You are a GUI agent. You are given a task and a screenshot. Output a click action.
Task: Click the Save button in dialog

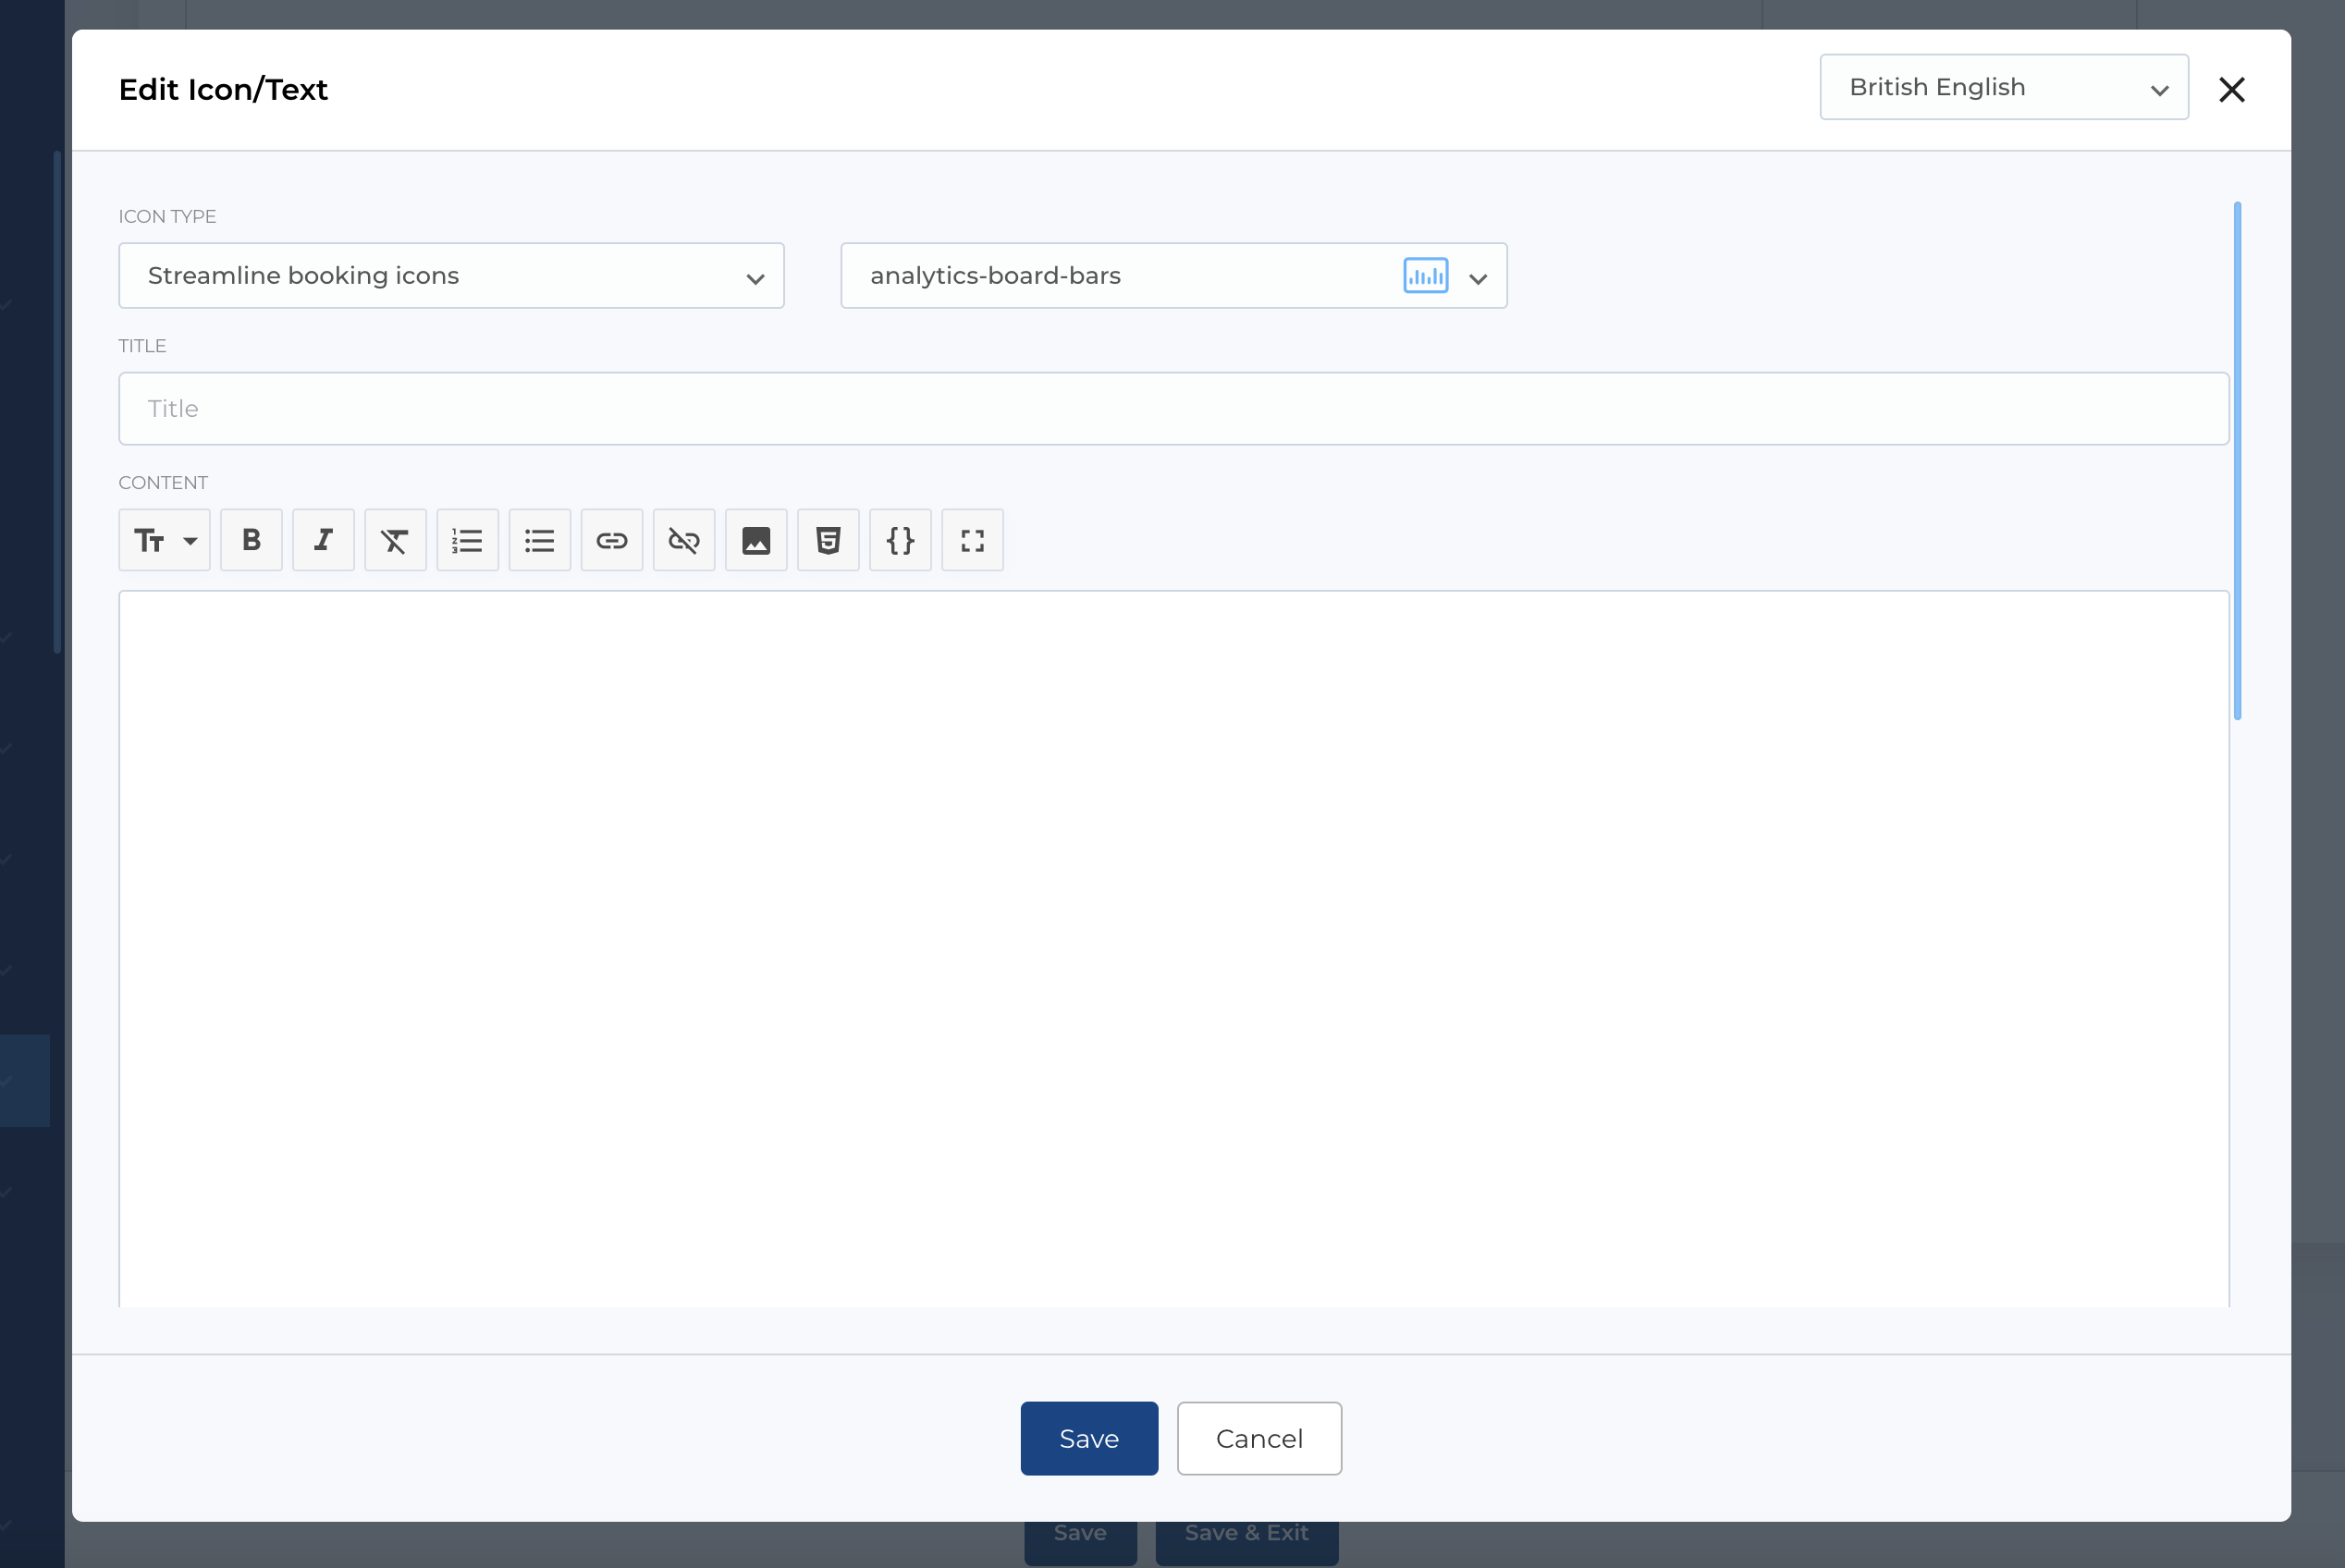[1088, 1438]
